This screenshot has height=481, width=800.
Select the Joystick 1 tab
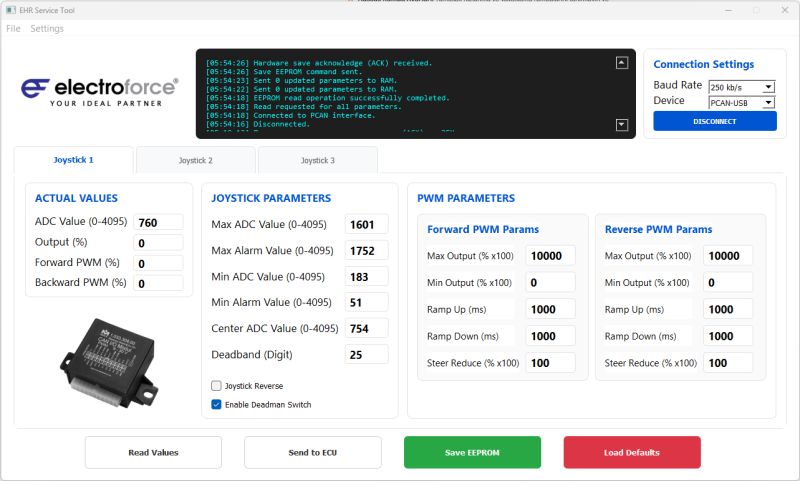[73, 160]
